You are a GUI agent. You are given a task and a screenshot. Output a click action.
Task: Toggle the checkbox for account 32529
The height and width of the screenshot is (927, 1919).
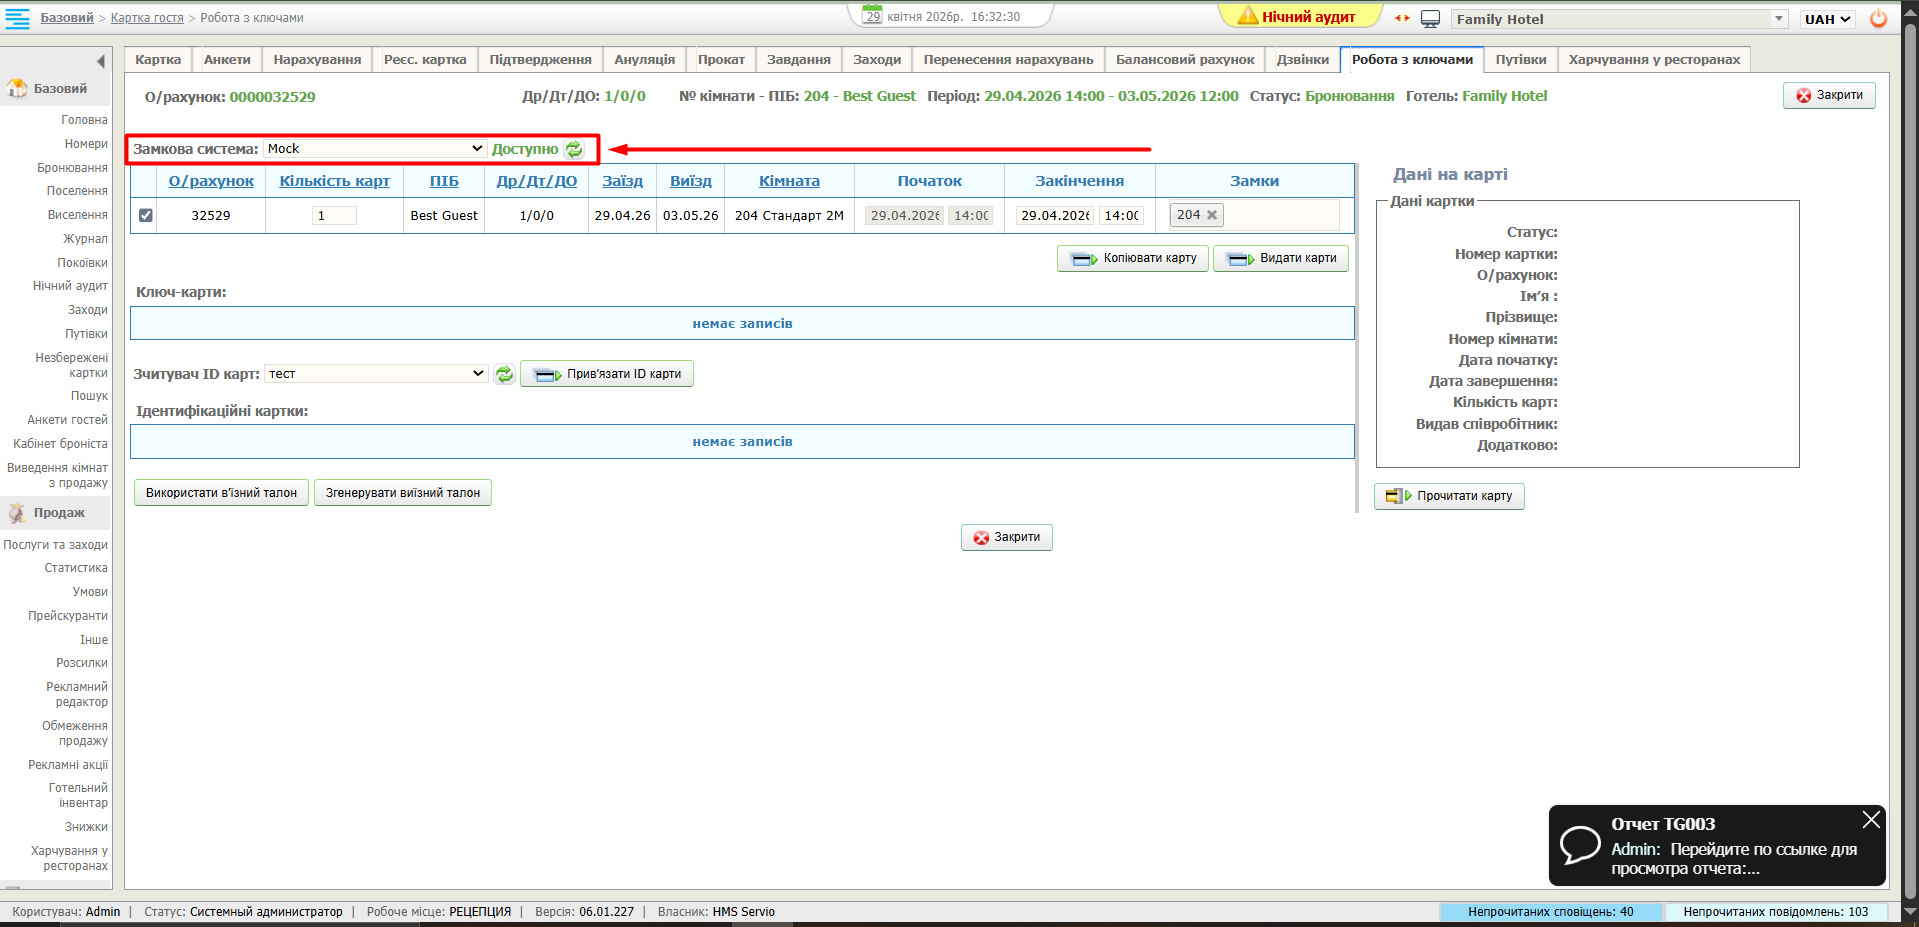click(146, 215)
